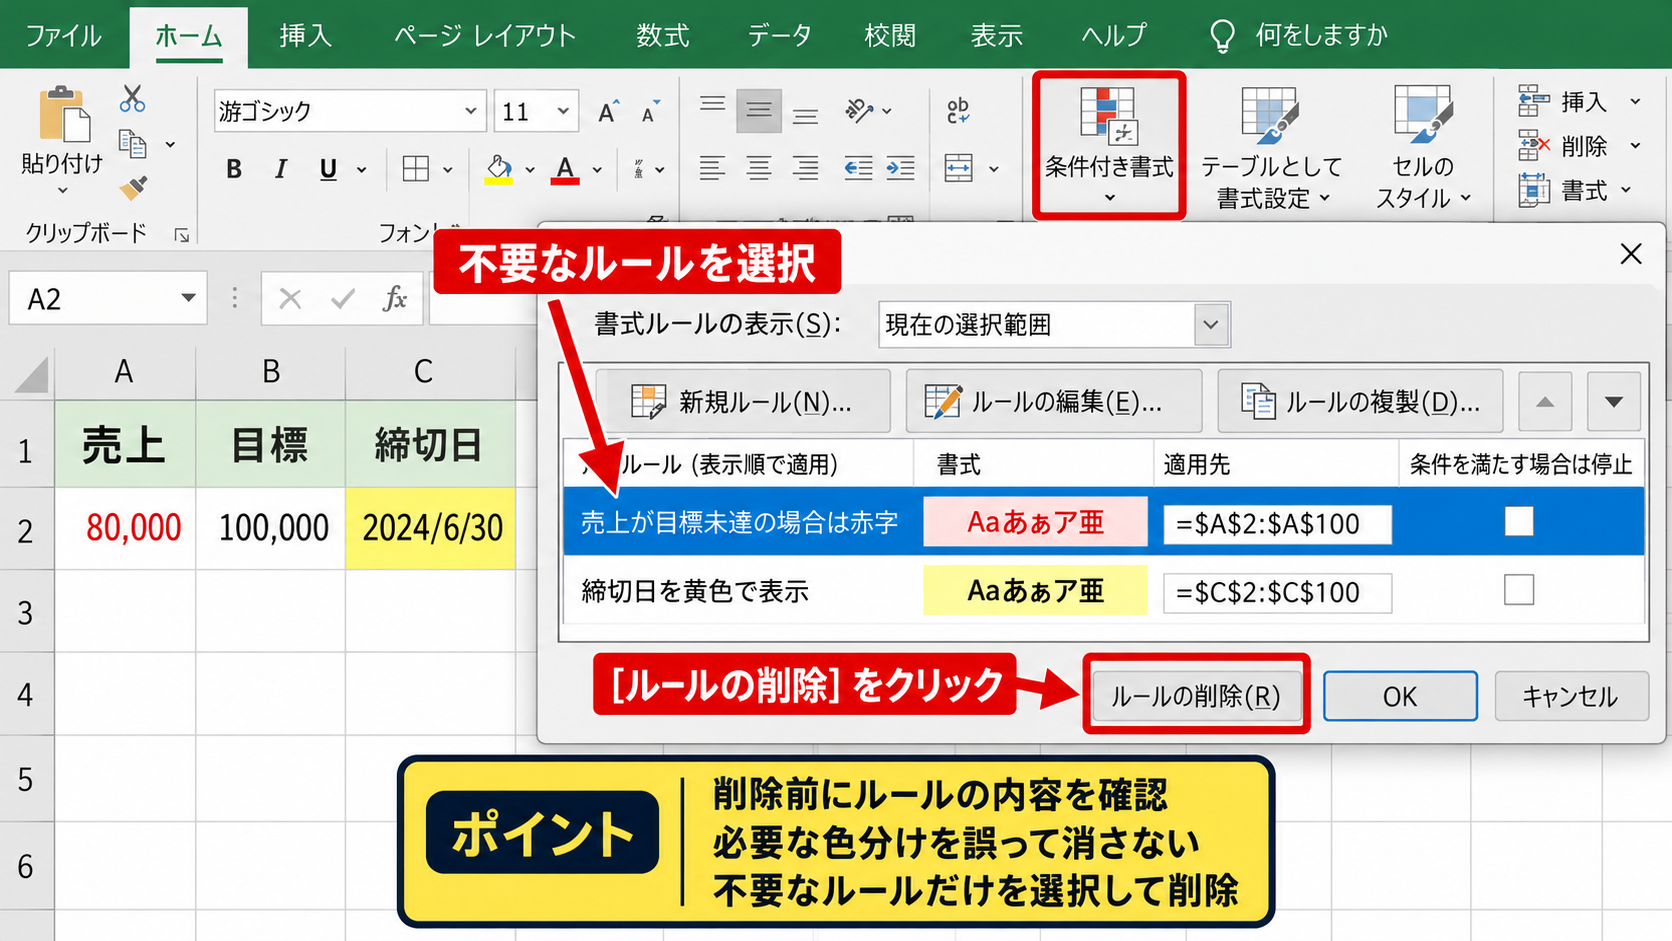Open the cell borders tool

416,169
